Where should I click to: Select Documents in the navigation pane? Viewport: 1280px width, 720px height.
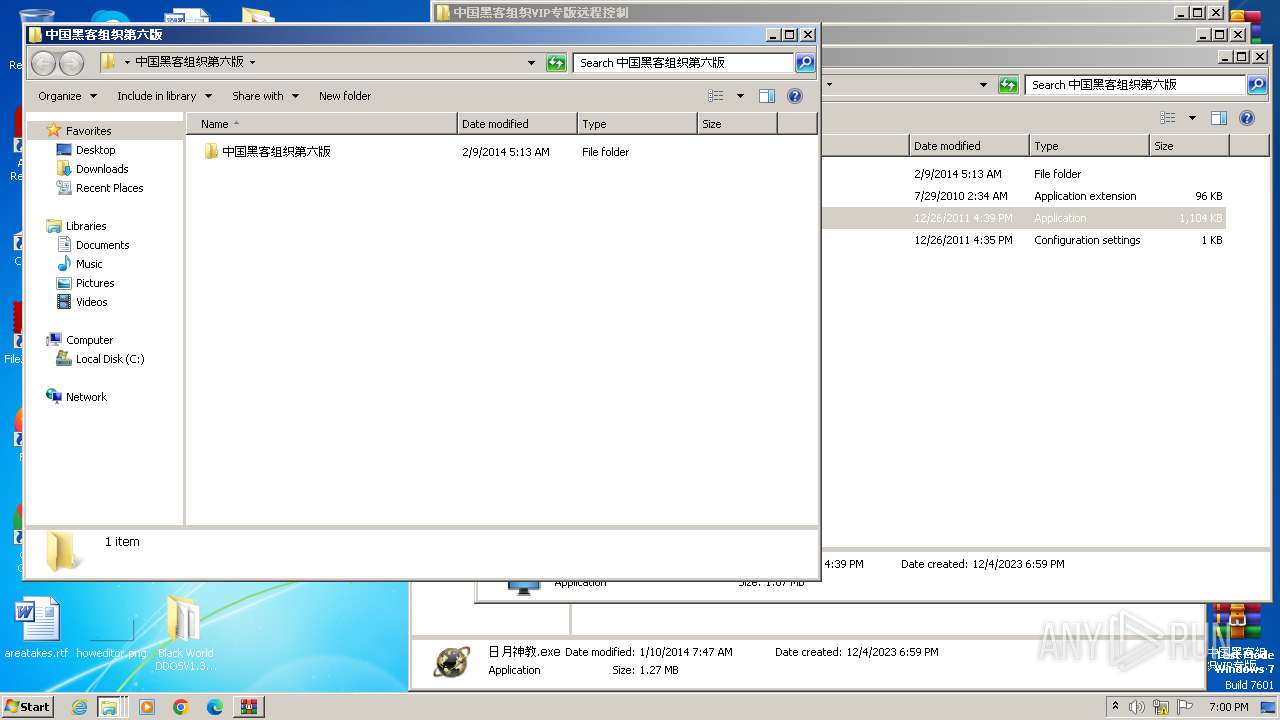pos(102,245)
